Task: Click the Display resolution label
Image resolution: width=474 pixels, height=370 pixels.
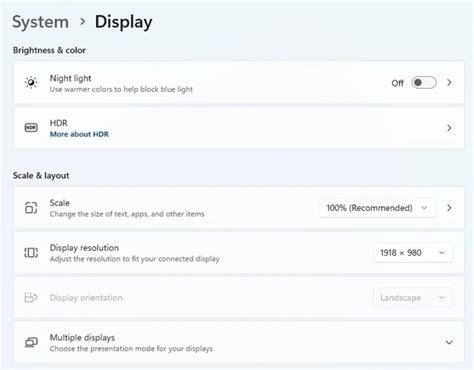Action: click(84, 248)
